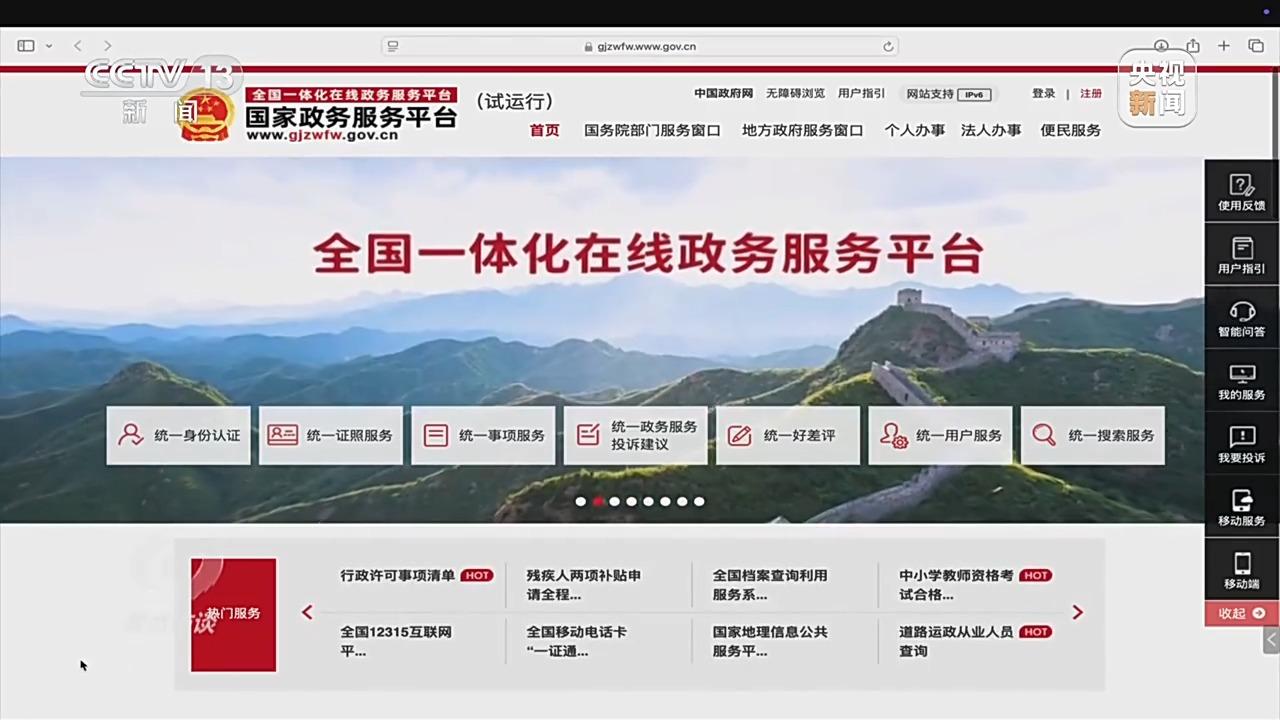Open a new tab with plus icon
Viewport: 1280px width, 720px height.
[x=1223, y=46]
